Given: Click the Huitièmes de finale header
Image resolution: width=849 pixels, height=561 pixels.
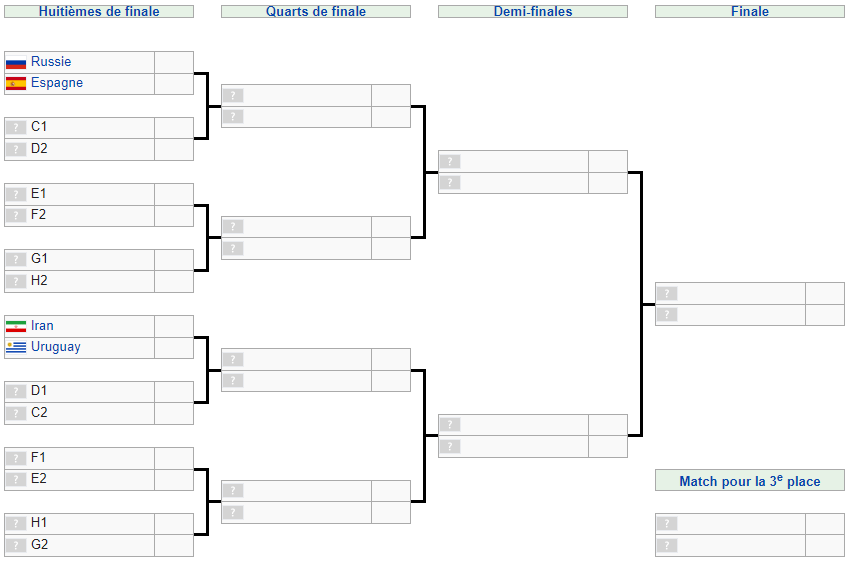Looking at the screenshot, I should pos(99,12).
